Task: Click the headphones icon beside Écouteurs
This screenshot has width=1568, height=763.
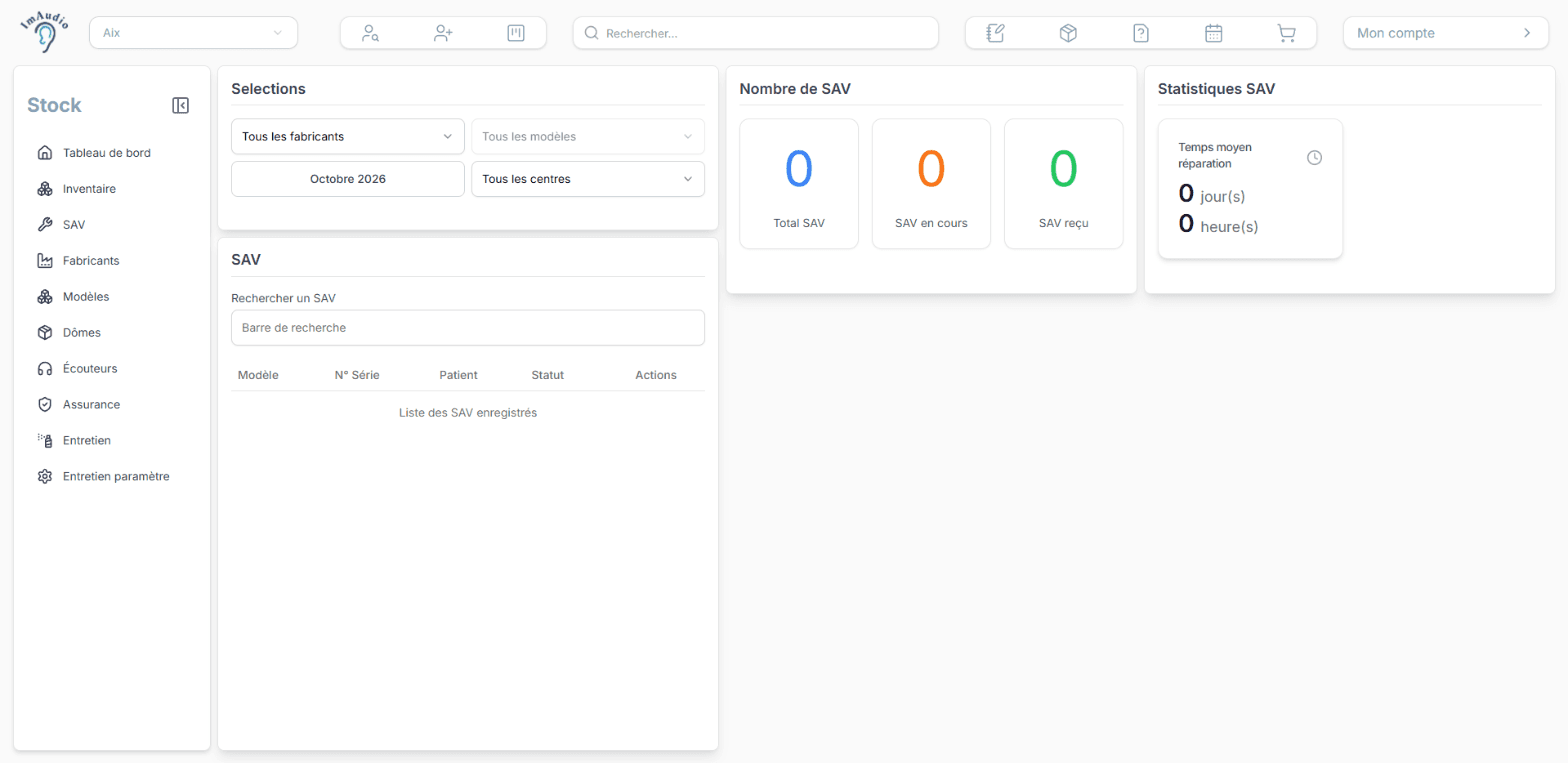Action: point(44,369)
